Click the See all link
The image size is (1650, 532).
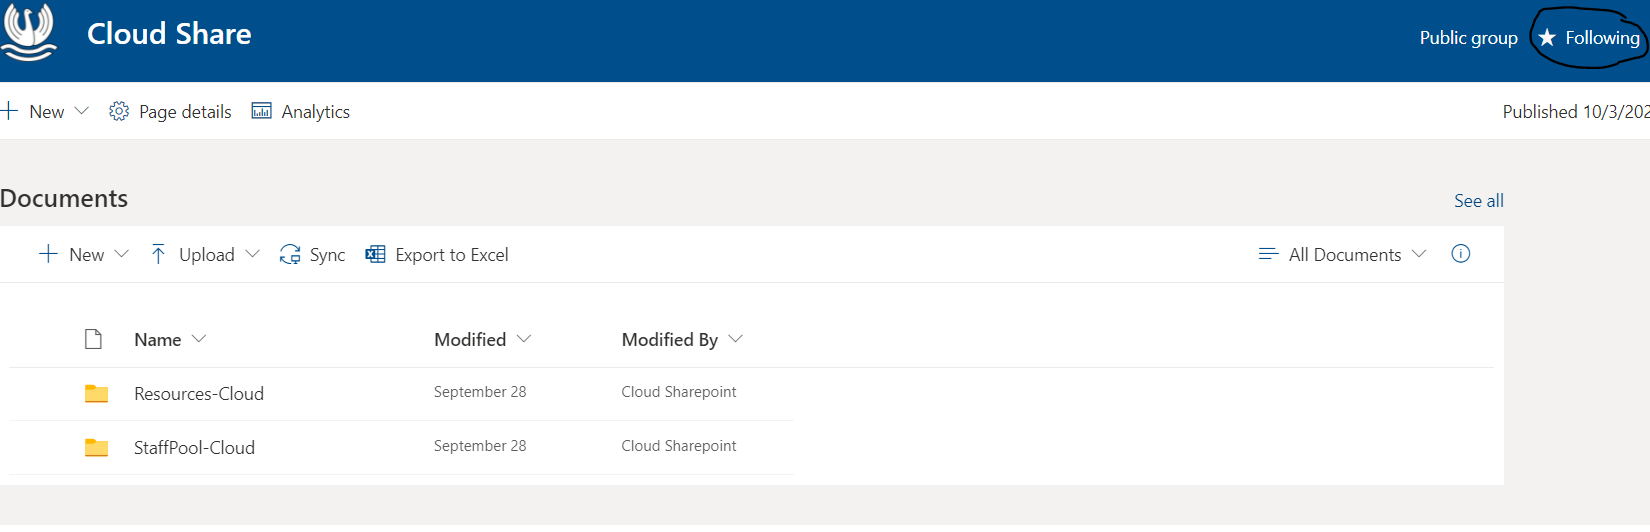tap(1478, 200)
